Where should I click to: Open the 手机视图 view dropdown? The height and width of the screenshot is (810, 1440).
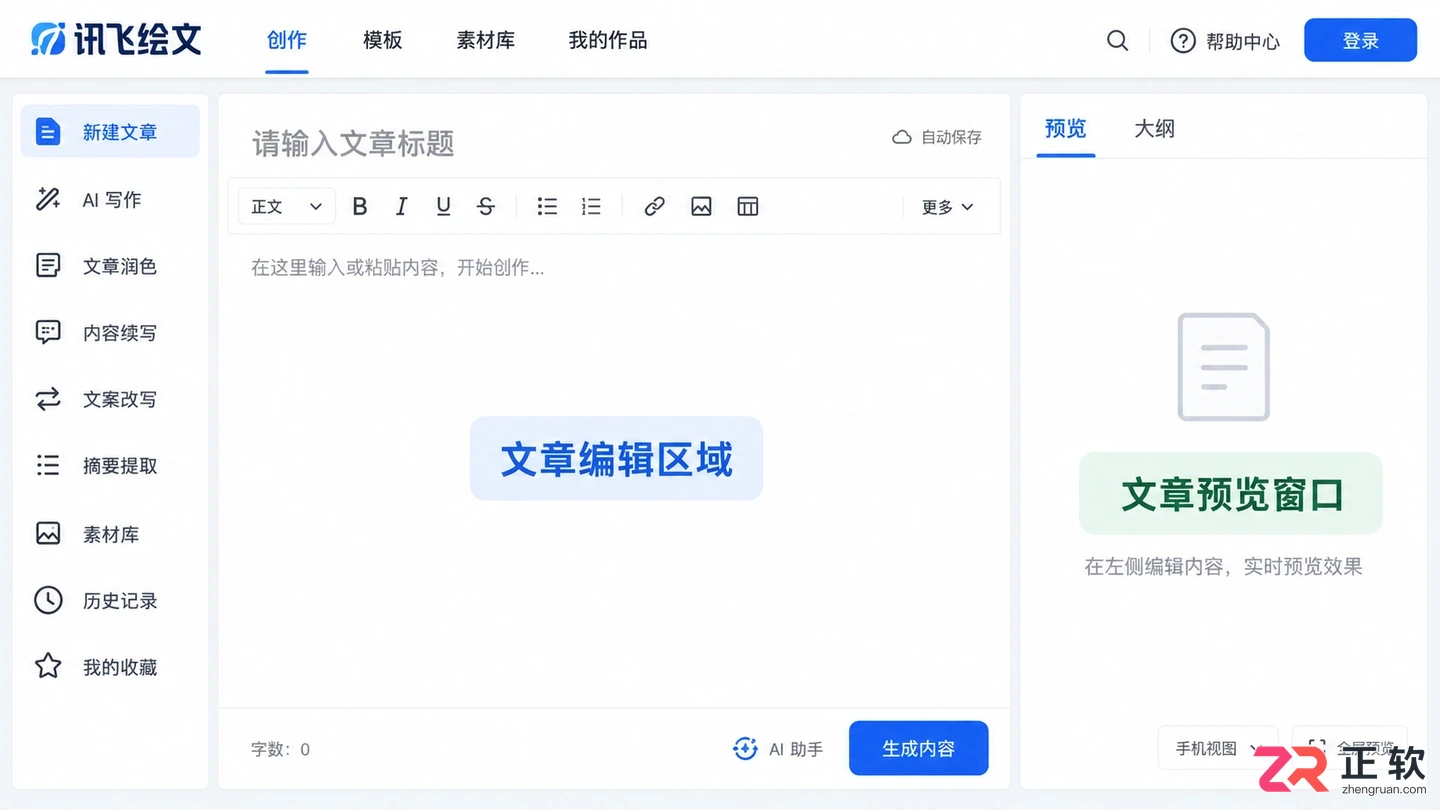1218,748
